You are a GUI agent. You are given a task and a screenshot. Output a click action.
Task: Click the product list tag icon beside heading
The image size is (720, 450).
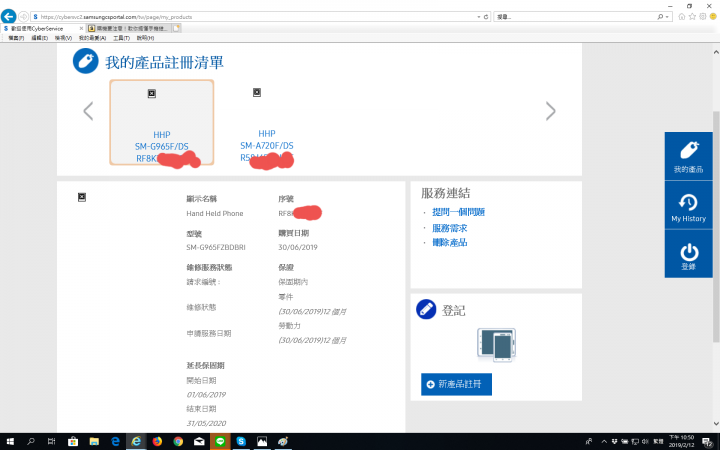(x=86, y=61)
